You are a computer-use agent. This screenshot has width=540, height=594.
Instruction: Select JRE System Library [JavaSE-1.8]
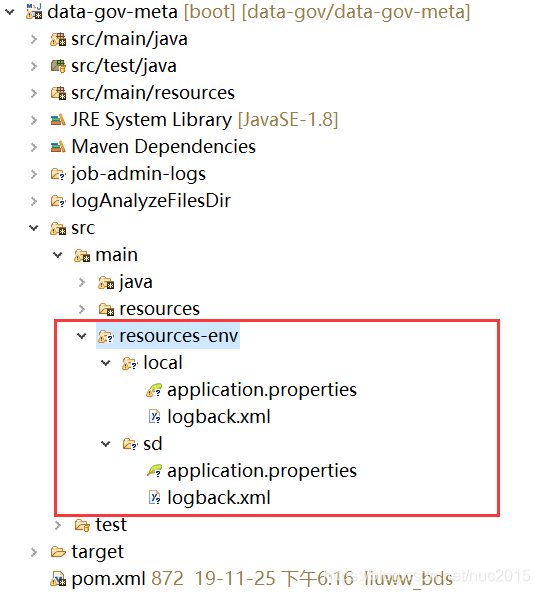pos(205,120)
